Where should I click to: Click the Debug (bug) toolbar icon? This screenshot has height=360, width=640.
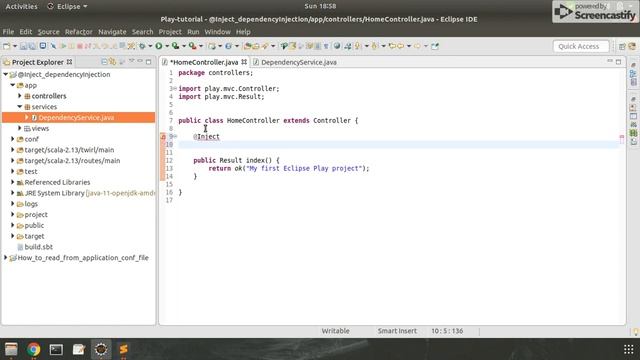pyautogui.click(x=142, y=46)
